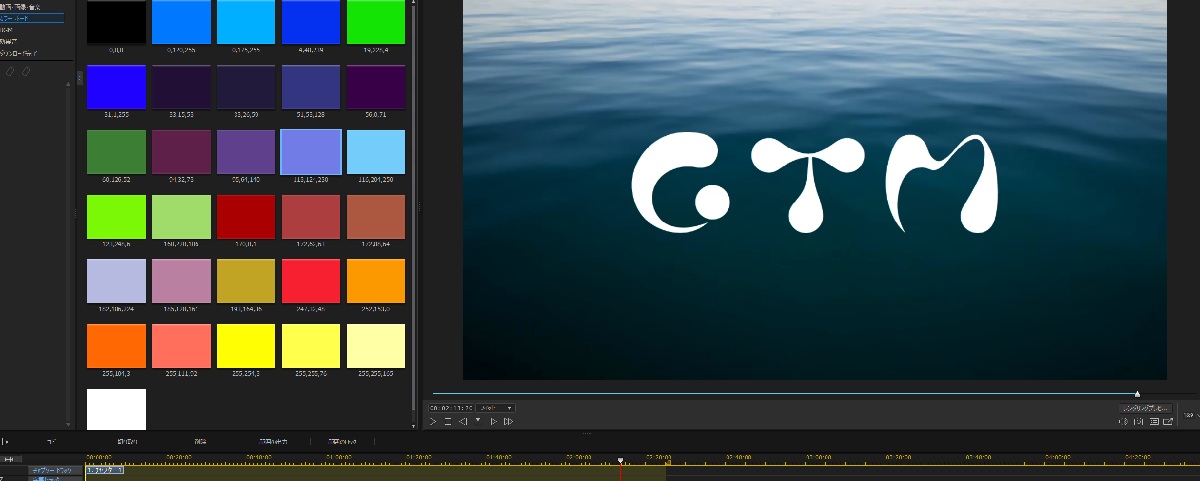Open the clip/movie mode dropdown beside timecode

(496, 408)
